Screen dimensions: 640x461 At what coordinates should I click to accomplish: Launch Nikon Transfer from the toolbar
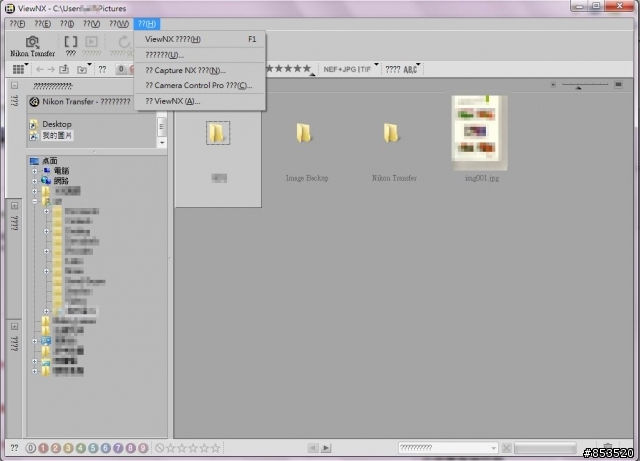[32, 46]
